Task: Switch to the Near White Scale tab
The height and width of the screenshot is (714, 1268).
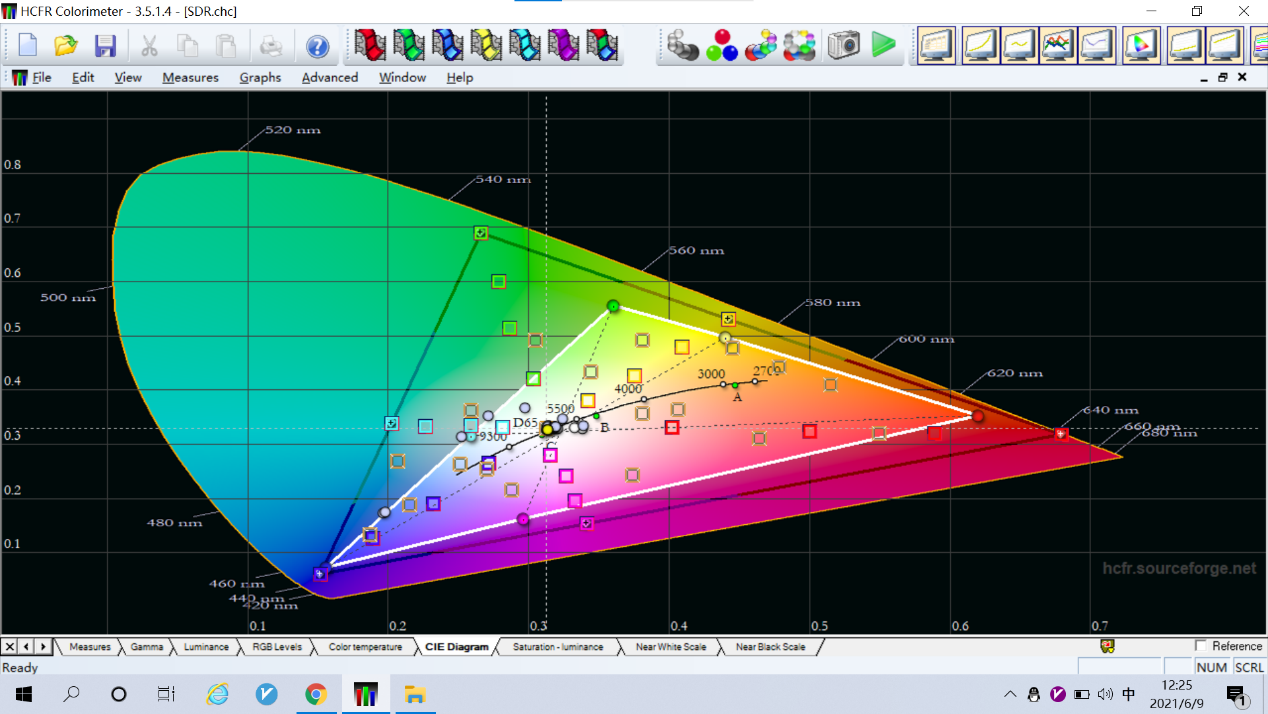Action: pyautogui.click(x=670, y=647)
